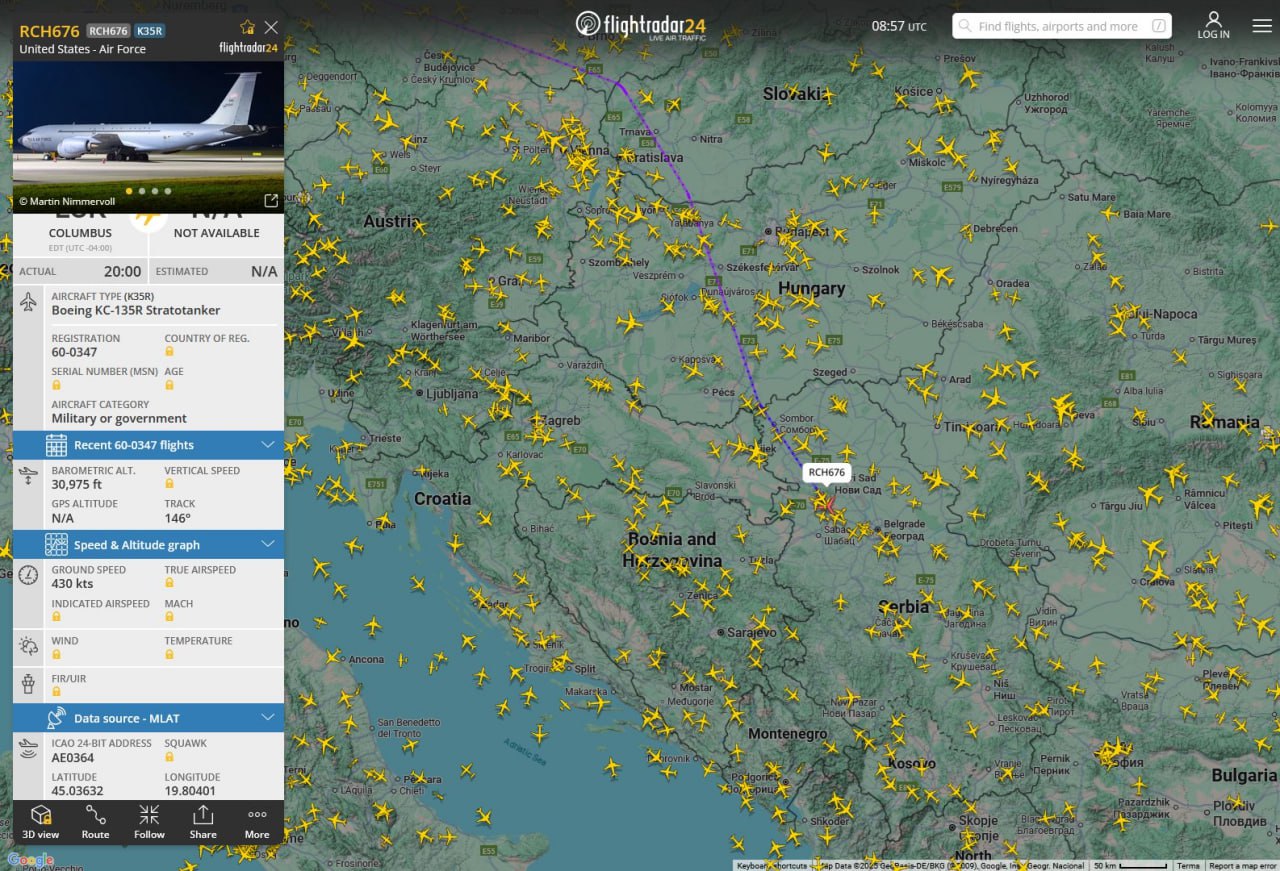Viewport: 1280px width, 871px height.
Task: Click the locked Vertical Speed icon
Action: pyautogui.click(x=170, y=484)
